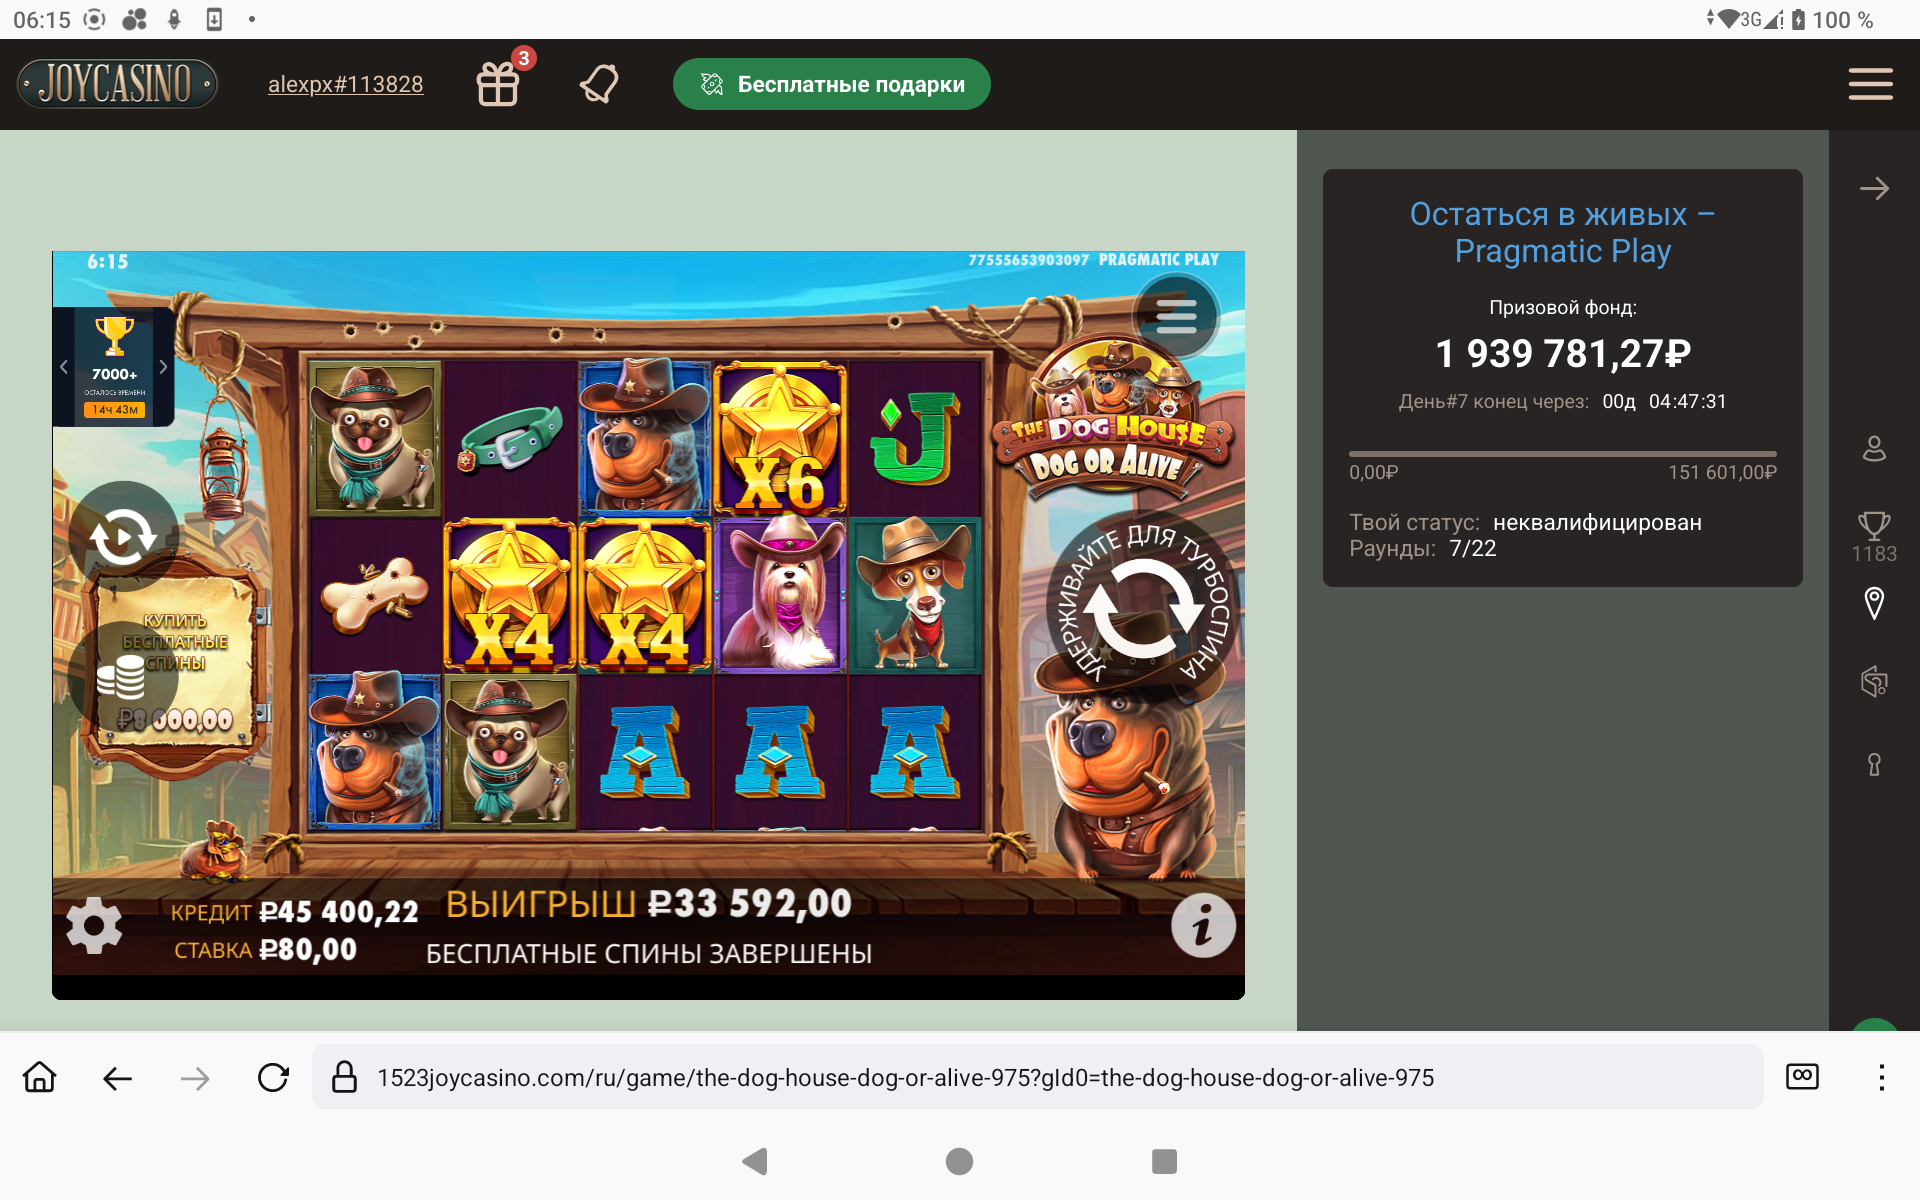The image size is (1920, 1200).
Task: Click the tournament progress bar
Action: (1562, 454)
